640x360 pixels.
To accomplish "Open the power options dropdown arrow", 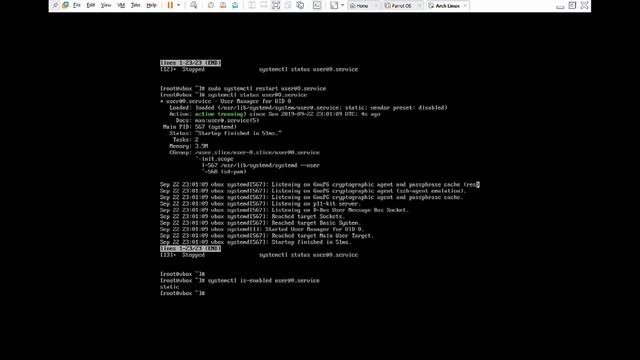I will [x=178, y=5].
